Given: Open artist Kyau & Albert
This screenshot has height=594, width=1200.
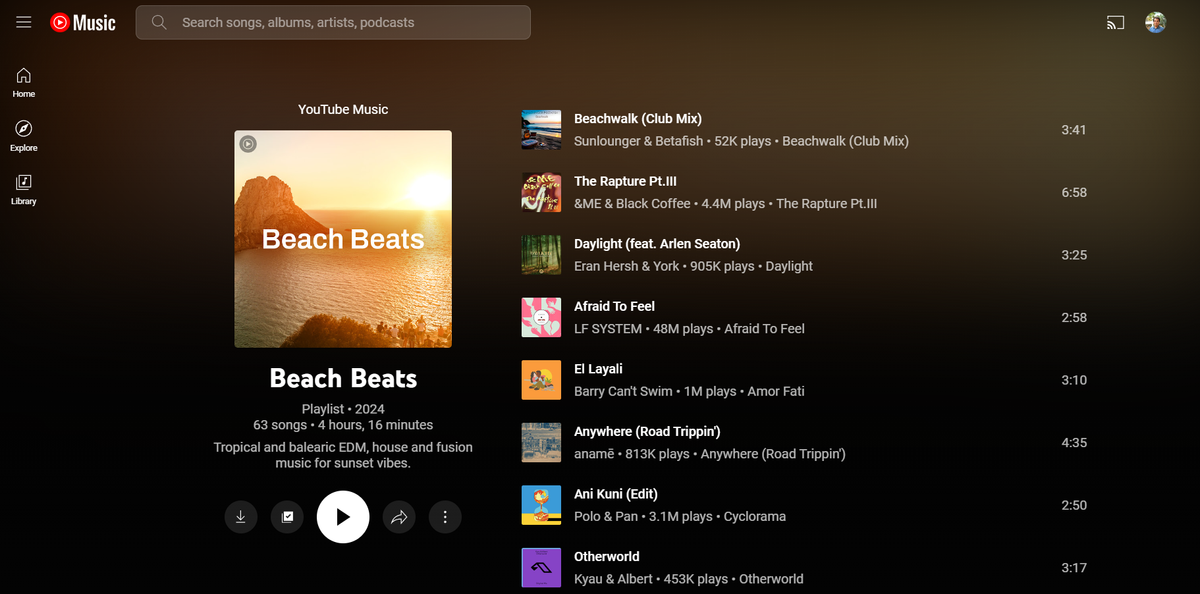Looking at the screenshot, I should [x=613, y=579].
